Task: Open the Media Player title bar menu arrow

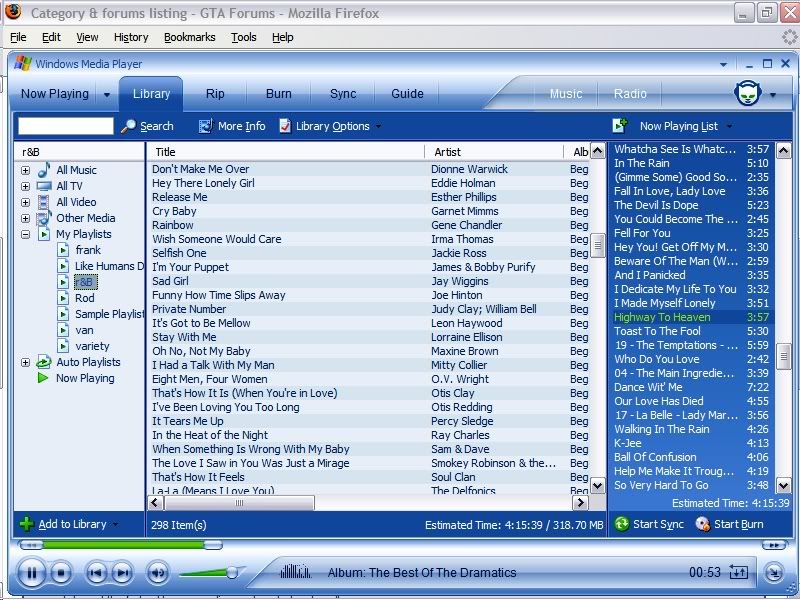Action: 723,64
